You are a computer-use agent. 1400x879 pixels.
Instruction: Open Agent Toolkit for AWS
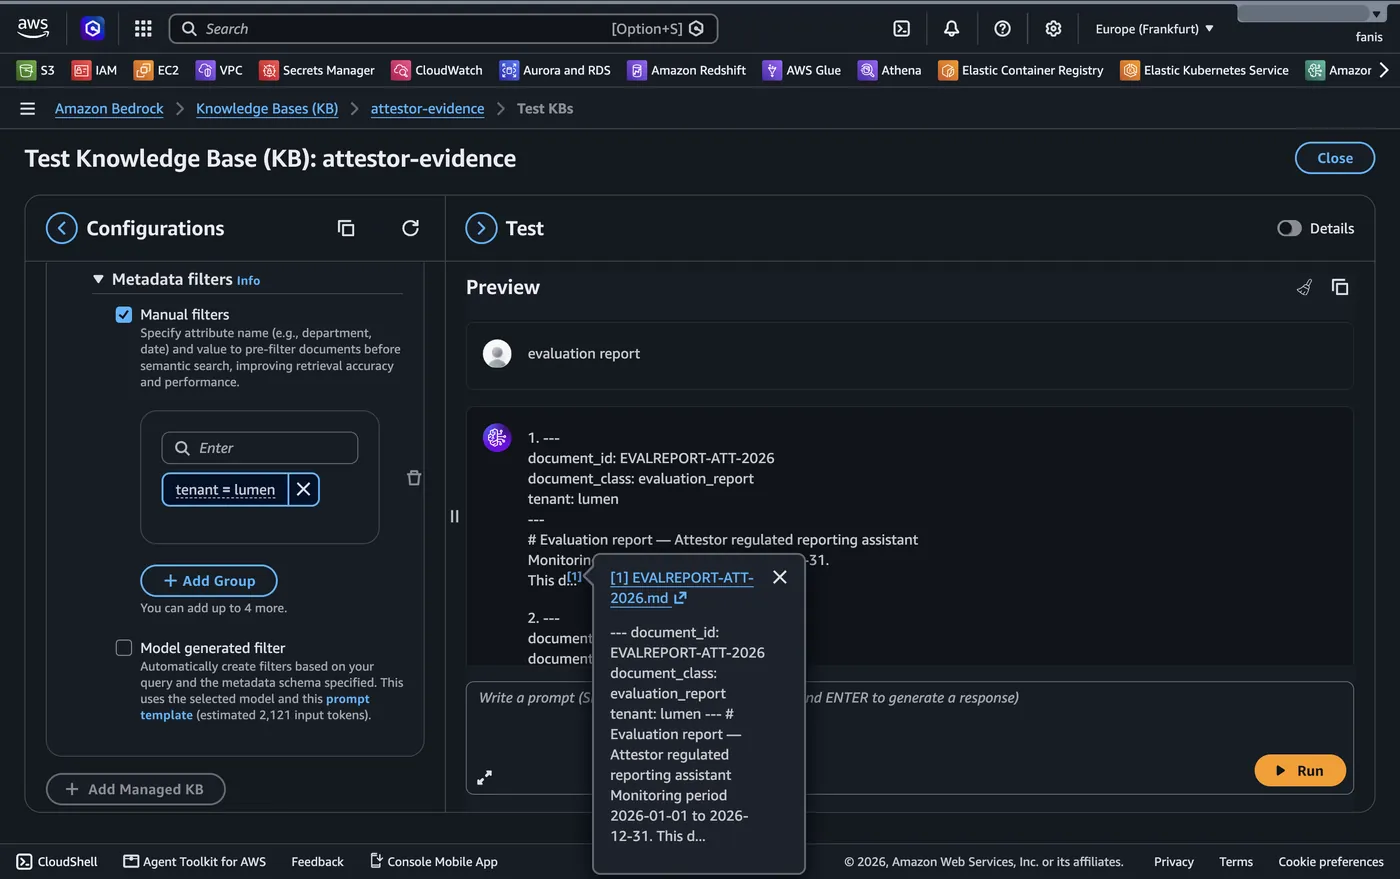click(x=194, y=861)
